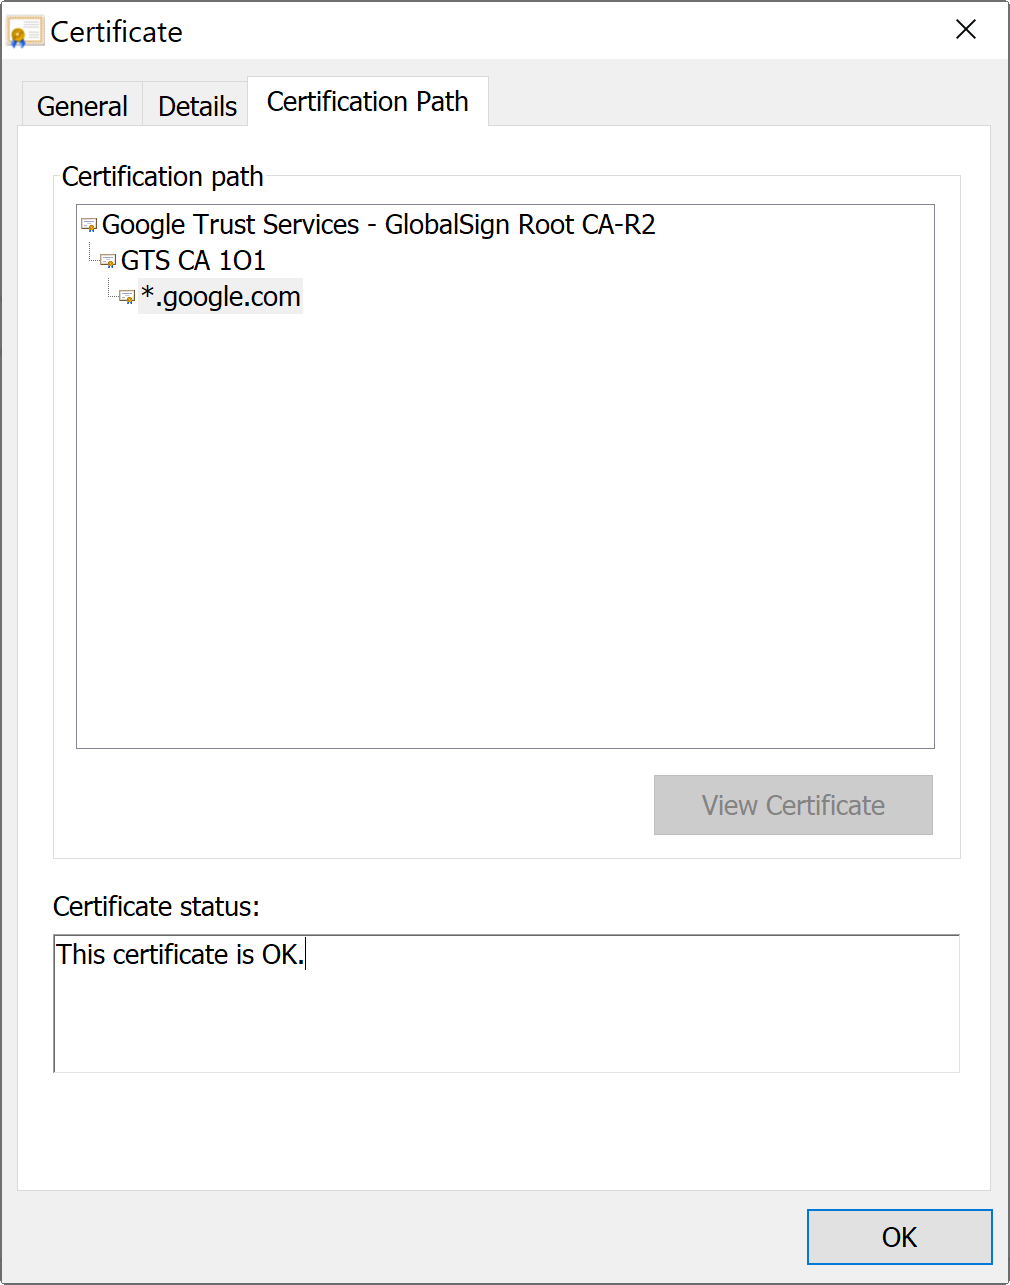Click inside the Certificate status text box
The image size is (1010, 1285).
(x=507, y=1003)
